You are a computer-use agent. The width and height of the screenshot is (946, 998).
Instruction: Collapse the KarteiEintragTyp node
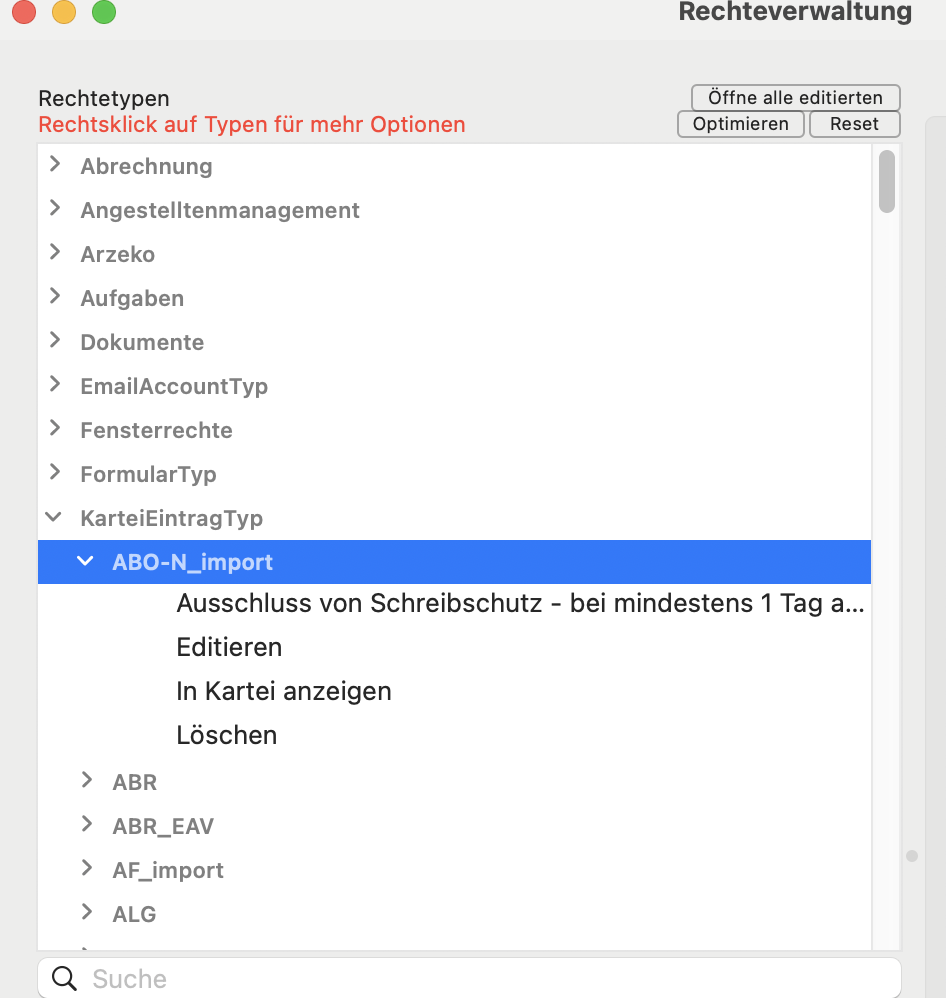(x=54, y=517)
